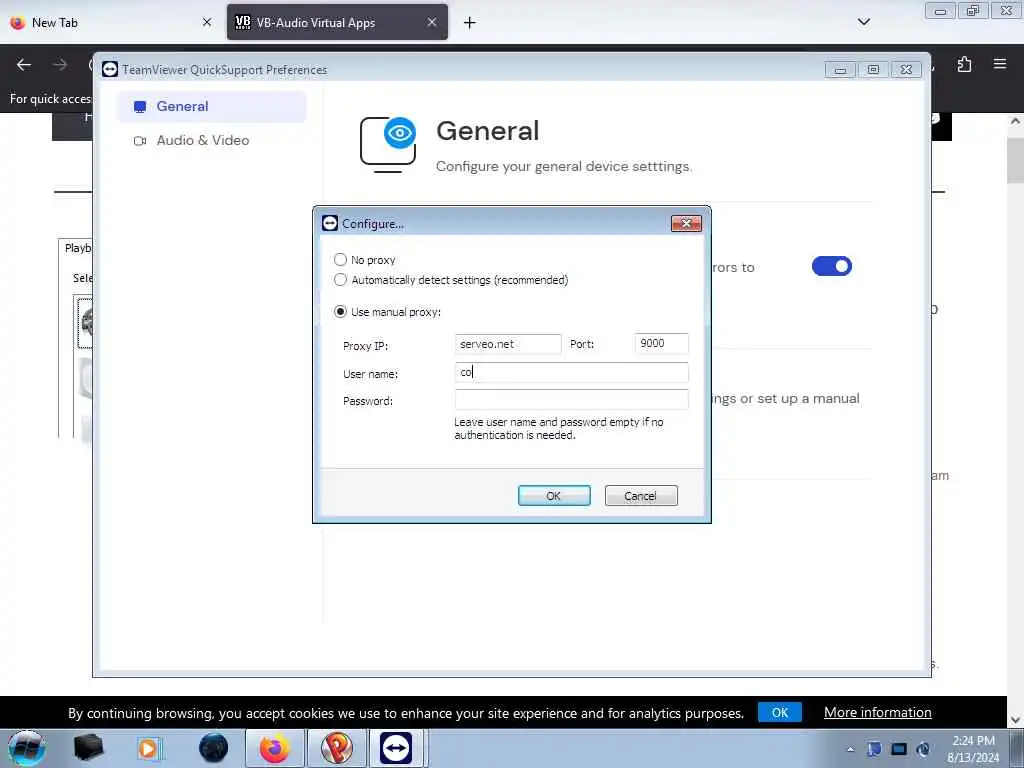Show hidden system tray icons arrow
The width and height of the screenshot is (1024, 768).
click(850, 749)
